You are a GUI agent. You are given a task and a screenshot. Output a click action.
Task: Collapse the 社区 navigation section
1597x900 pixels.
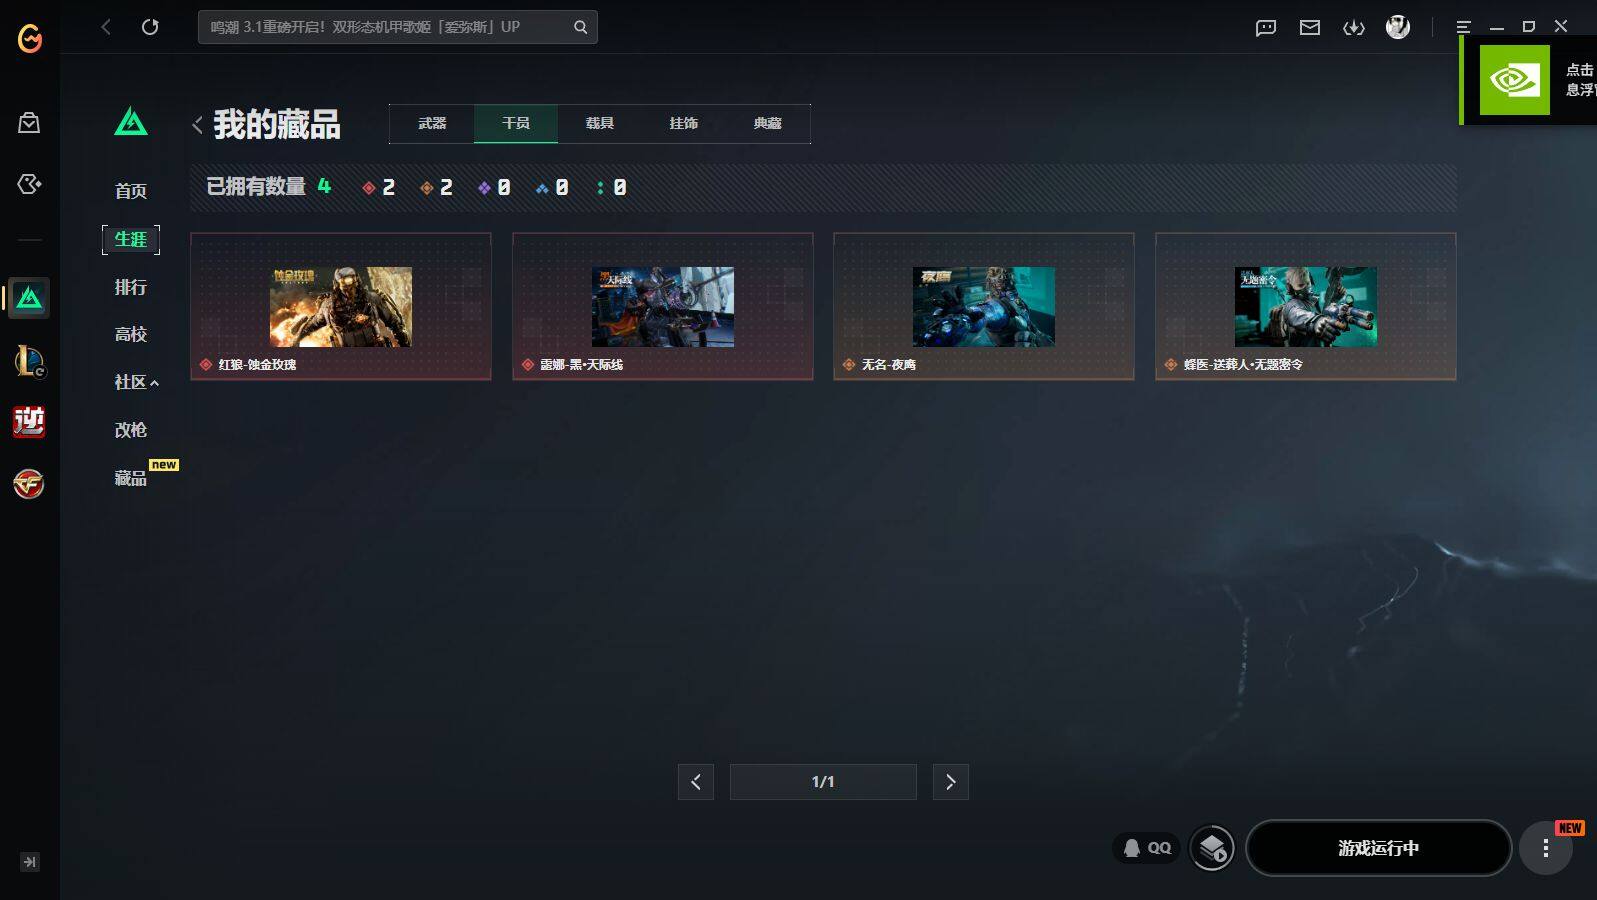point(137,382)
